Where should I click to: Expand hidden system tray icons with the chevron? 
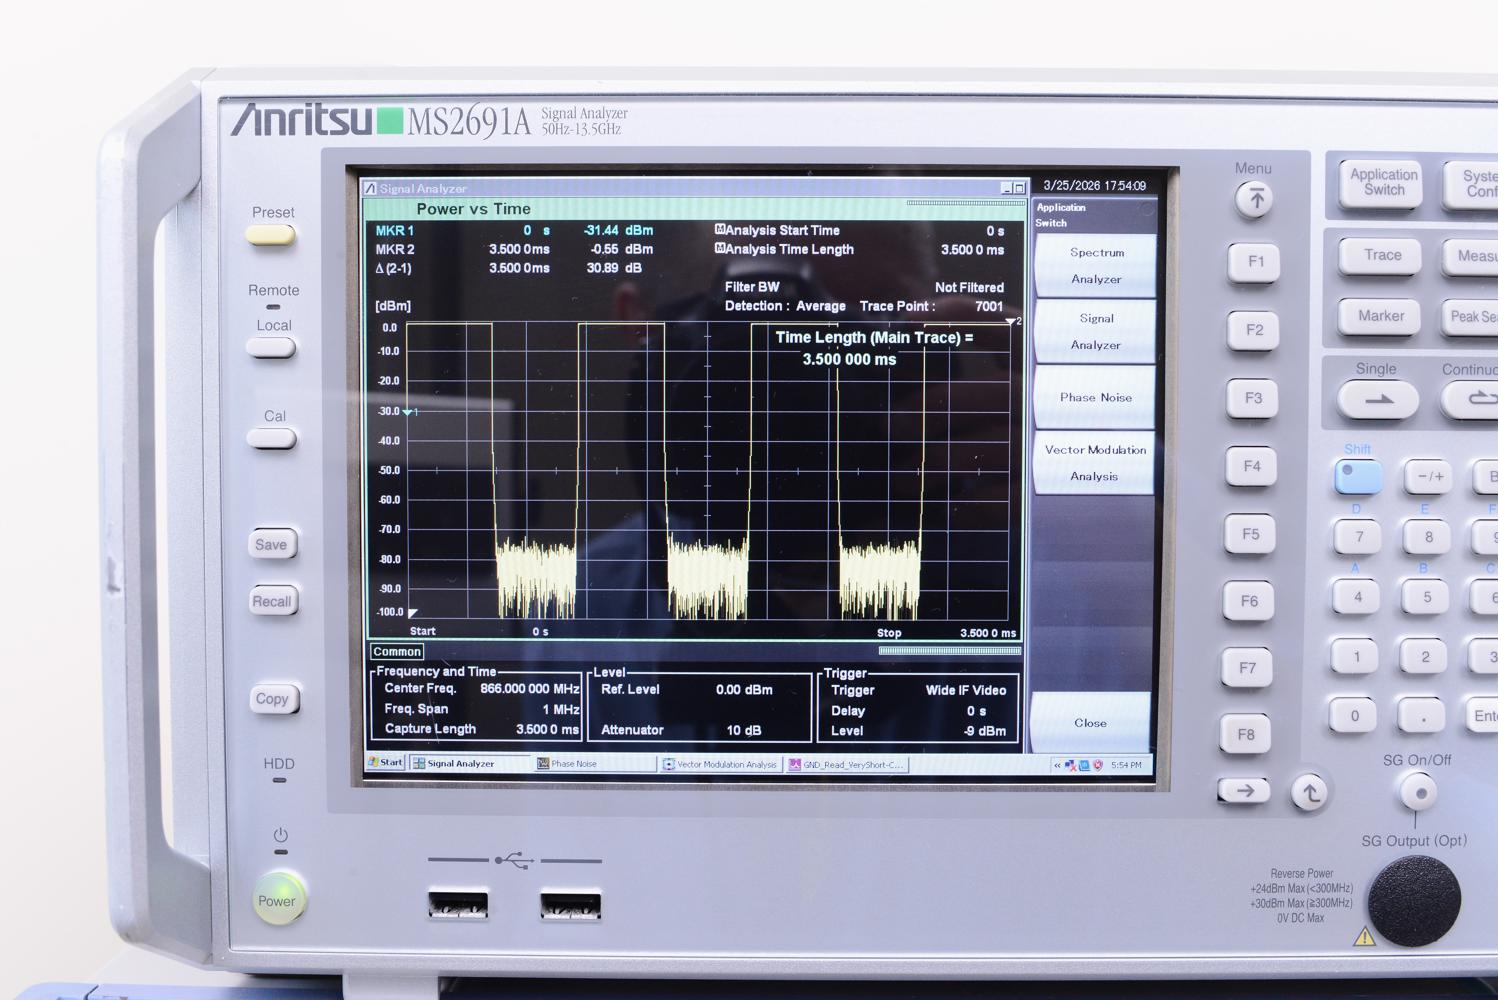pyautogui.click(x=1057, y=764)
